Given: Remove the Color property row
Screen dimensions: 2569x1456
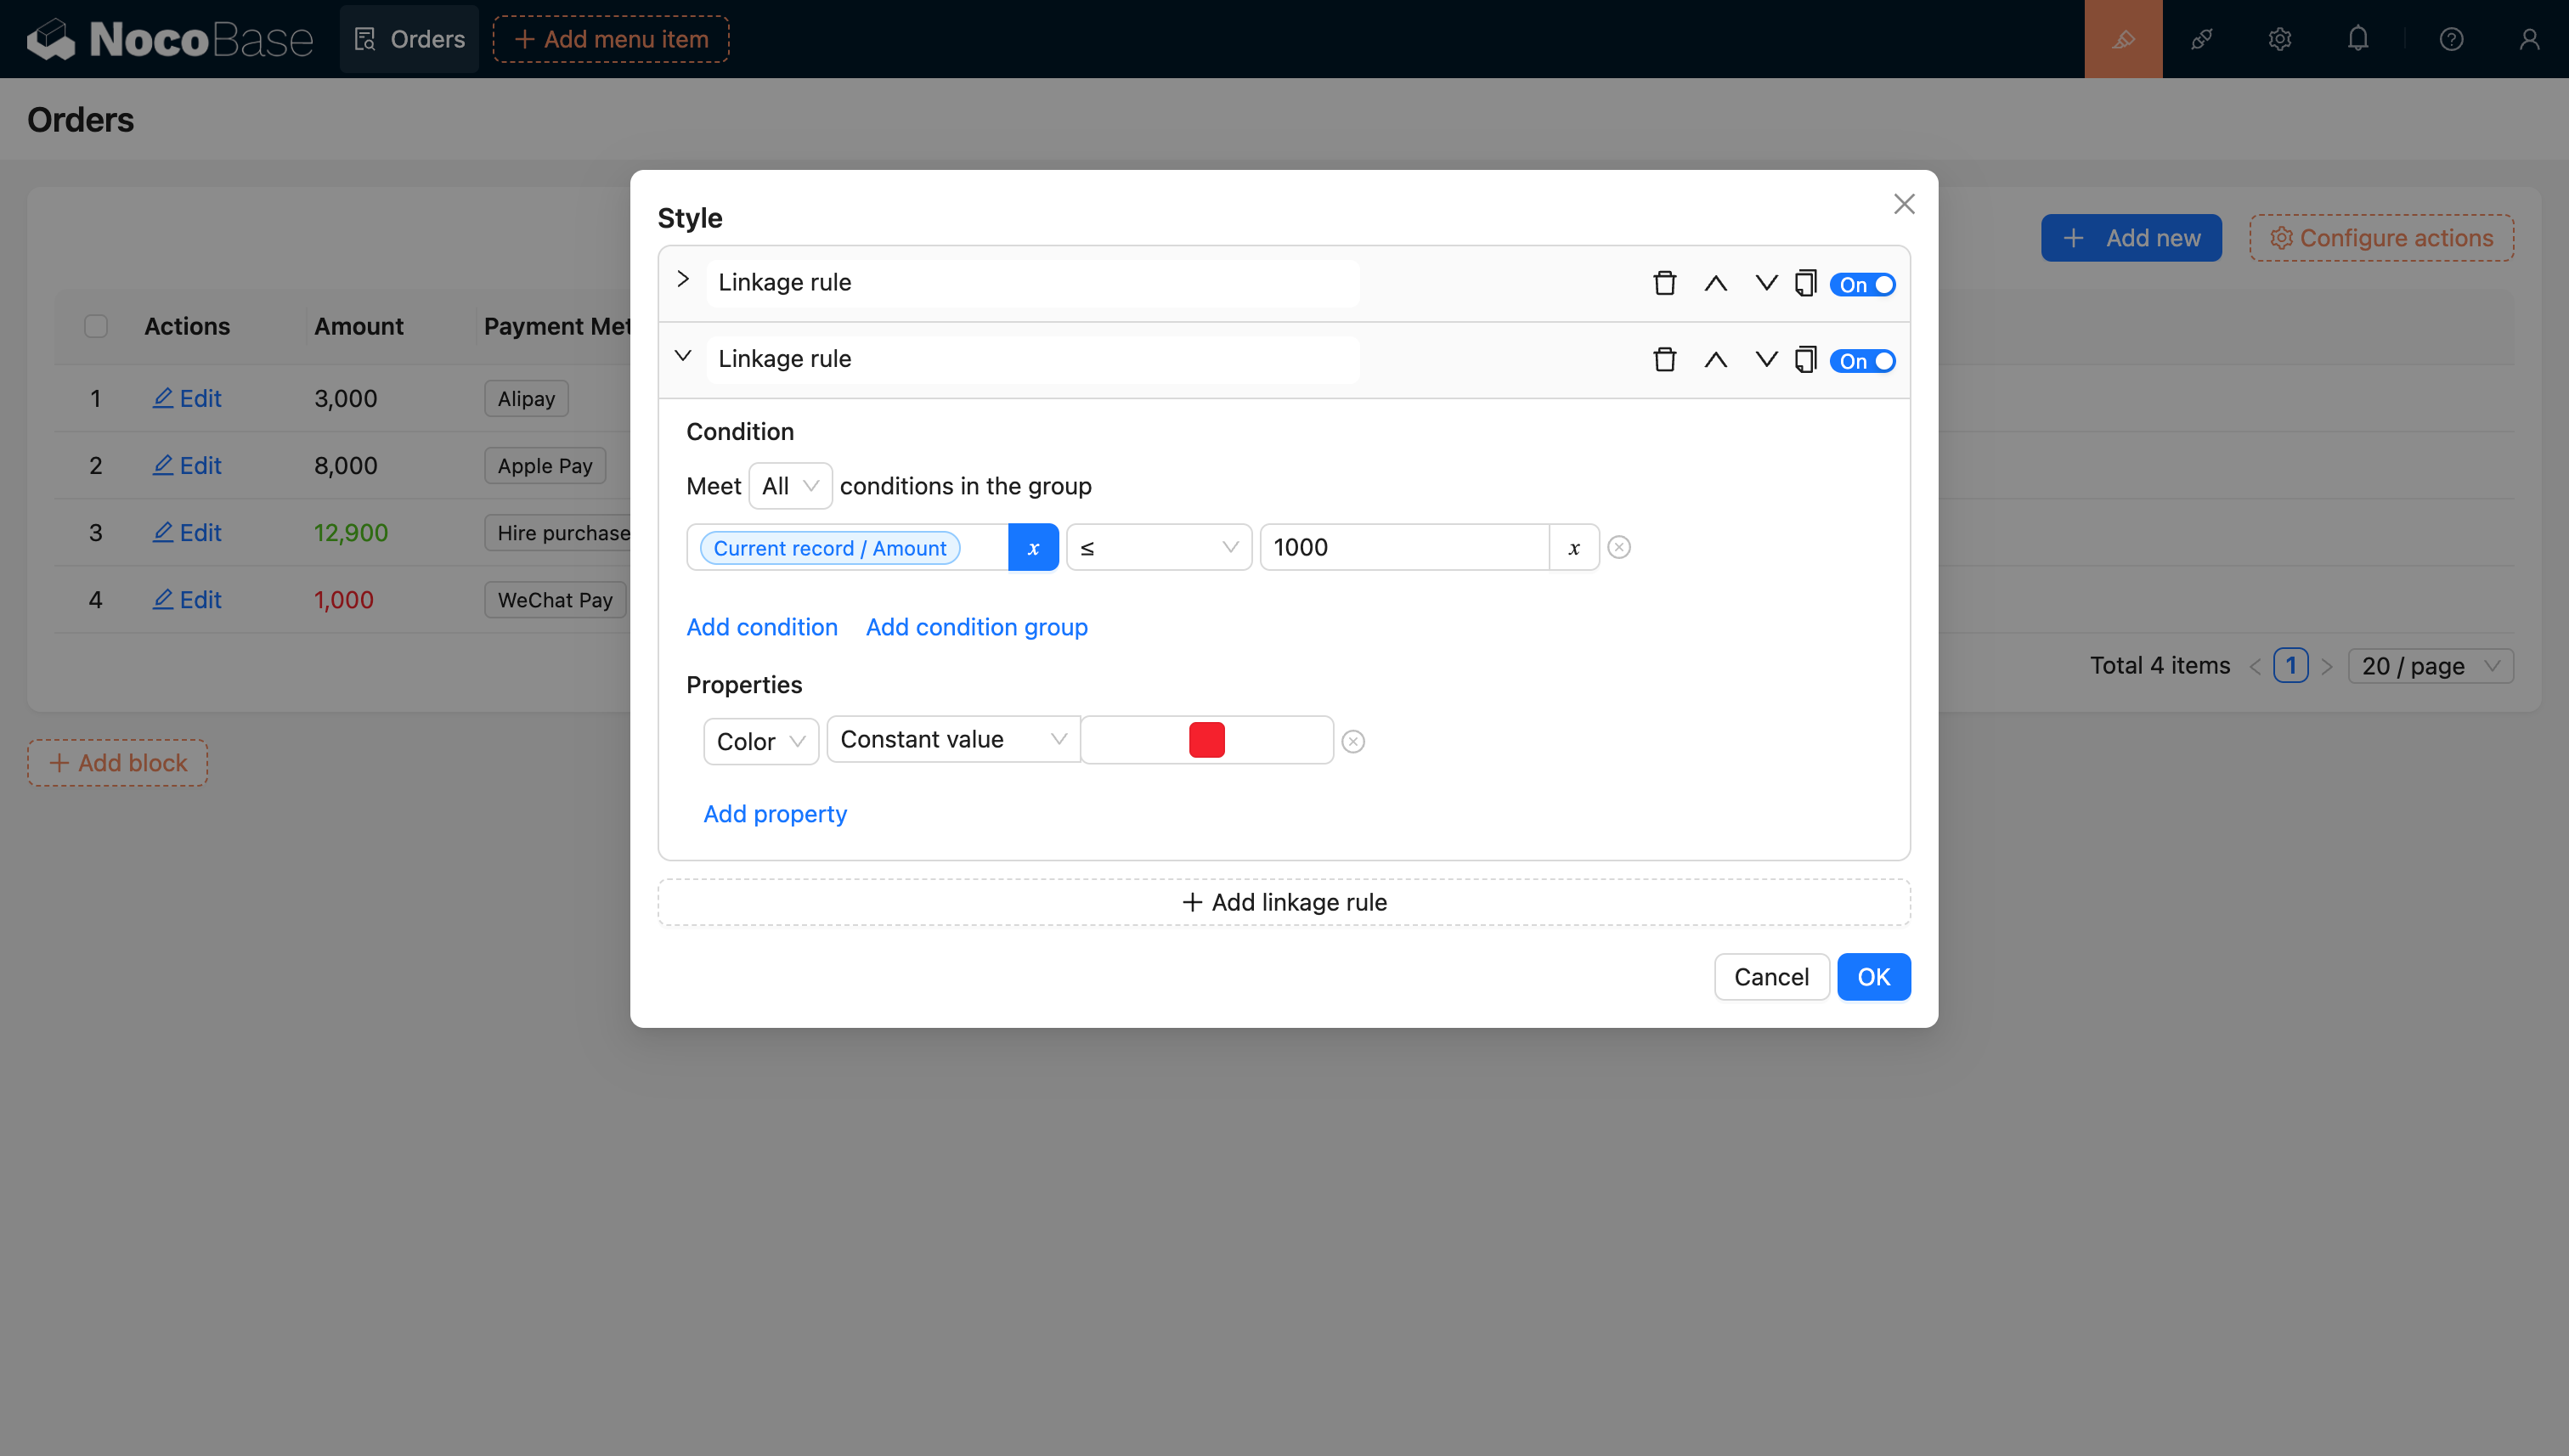Looking at the screenshot, I should 1353,741.
